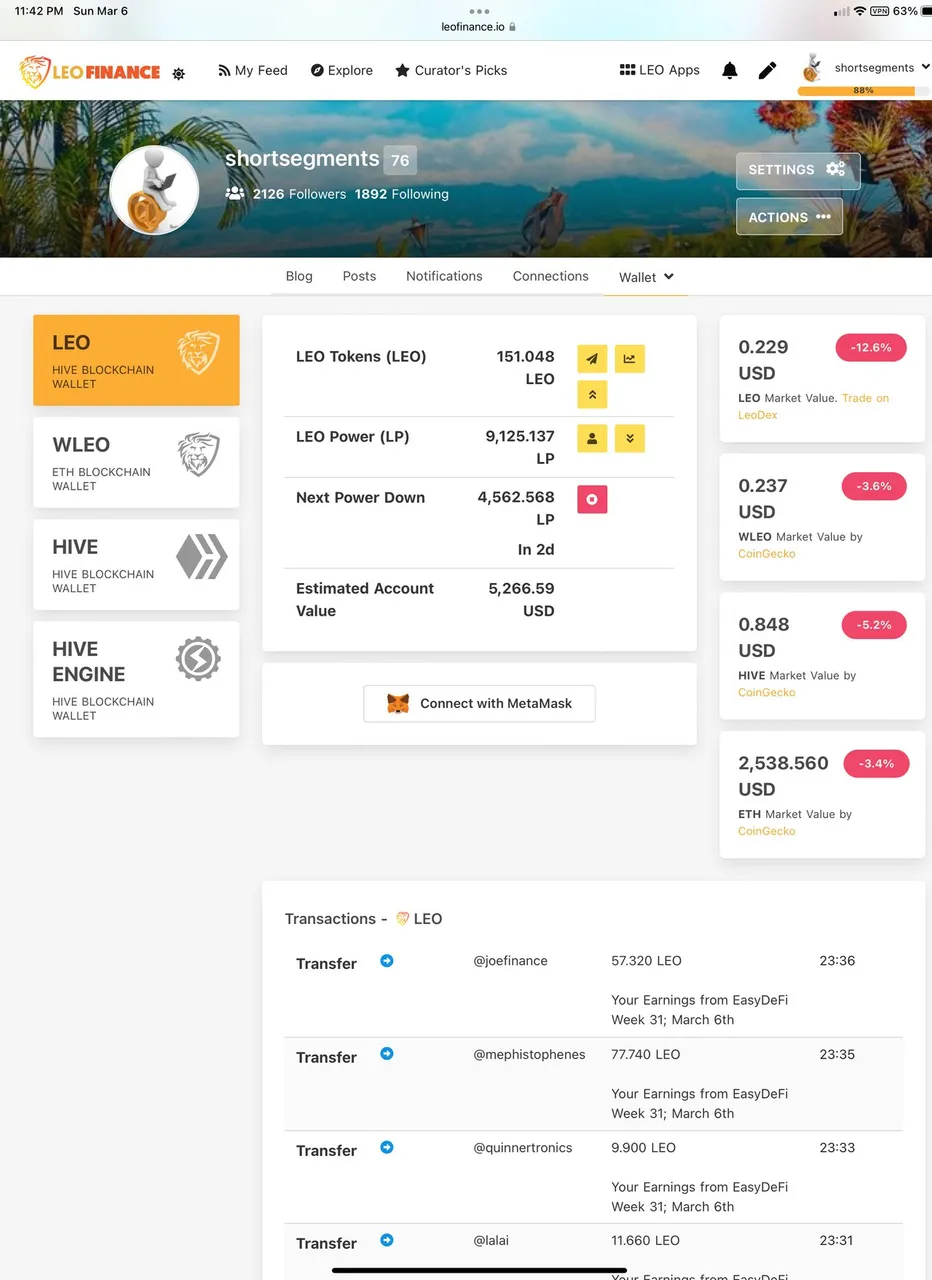Switch to the Notifications tab
Image resolution: width=932 pixels, height=1280 pixels.
[x=444, y=276]
